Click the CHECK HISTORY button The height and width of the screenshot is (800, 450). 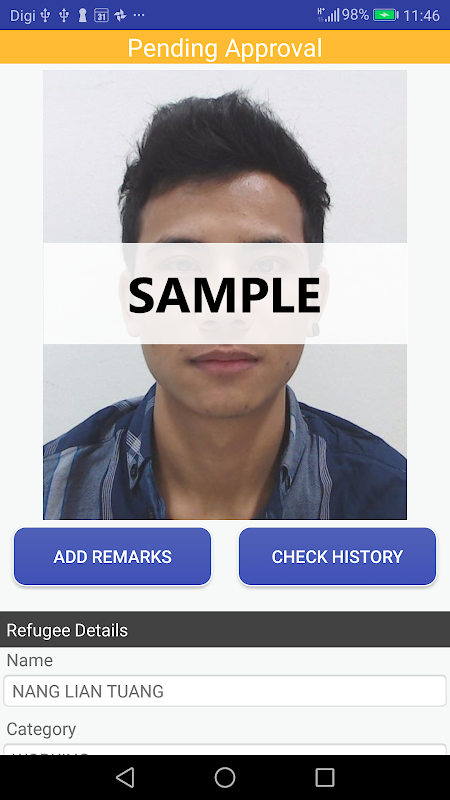[x=337, y=556]
